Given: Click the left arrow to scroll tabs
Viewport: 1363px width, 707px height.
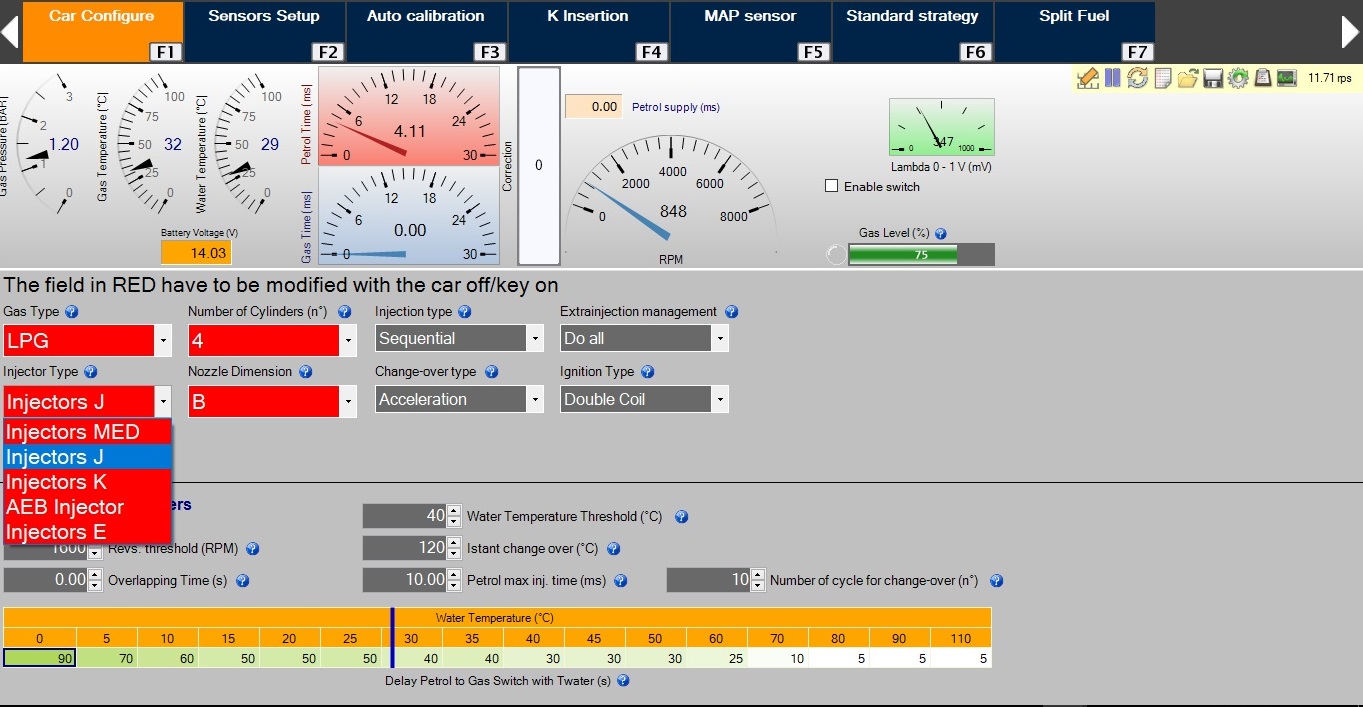Looking at the screenshot, I should [10, 32].
